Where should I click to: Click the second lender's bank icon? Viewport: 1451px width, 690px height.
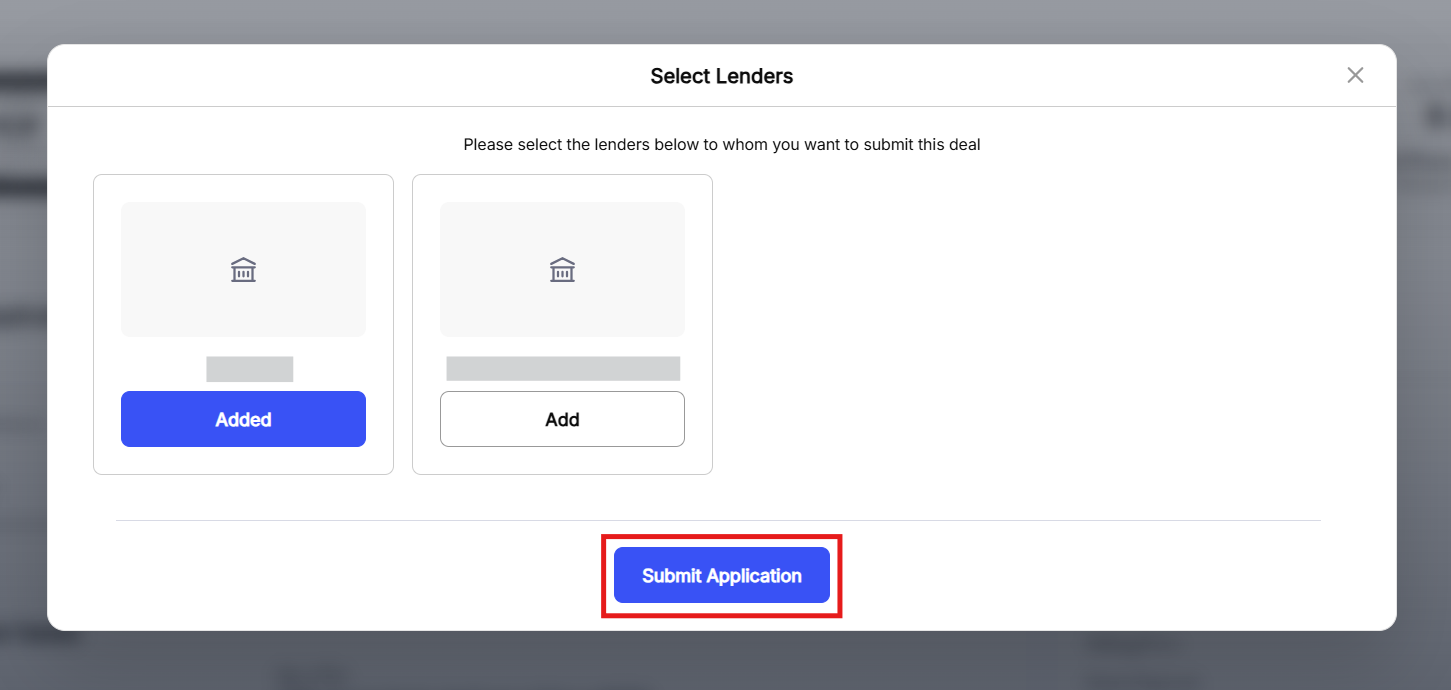[562, 270]
